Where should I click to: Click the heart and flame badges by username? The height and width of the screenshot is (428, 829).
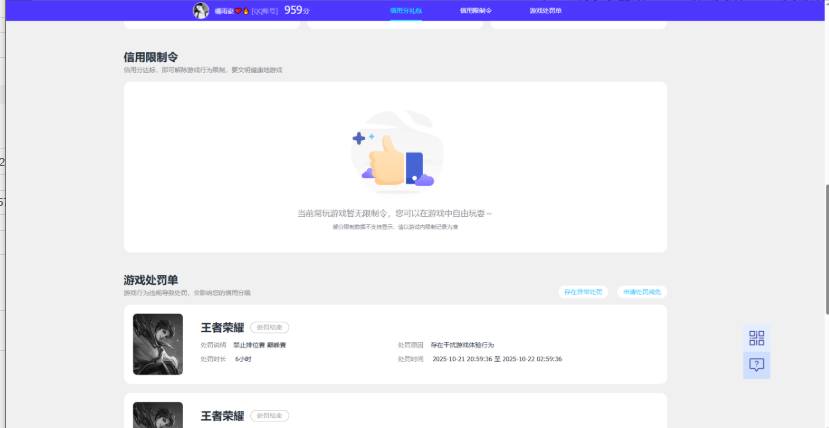242,11
